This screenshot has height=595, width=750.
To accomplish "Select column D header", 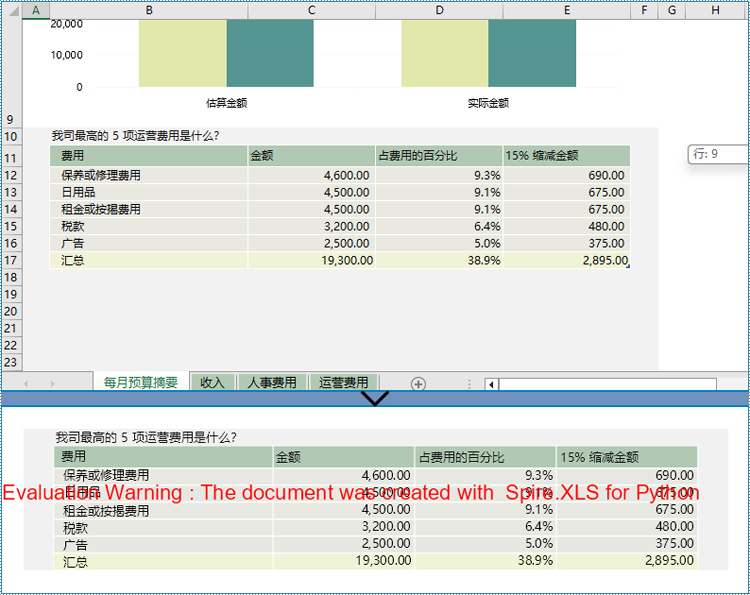I will (439, 10).
